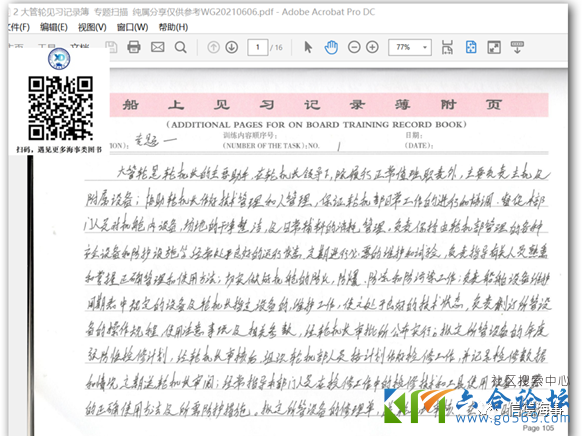582x436 pixels.
Task: Click the NUMBER OF THE TASK label
Action: coord(271,146)
